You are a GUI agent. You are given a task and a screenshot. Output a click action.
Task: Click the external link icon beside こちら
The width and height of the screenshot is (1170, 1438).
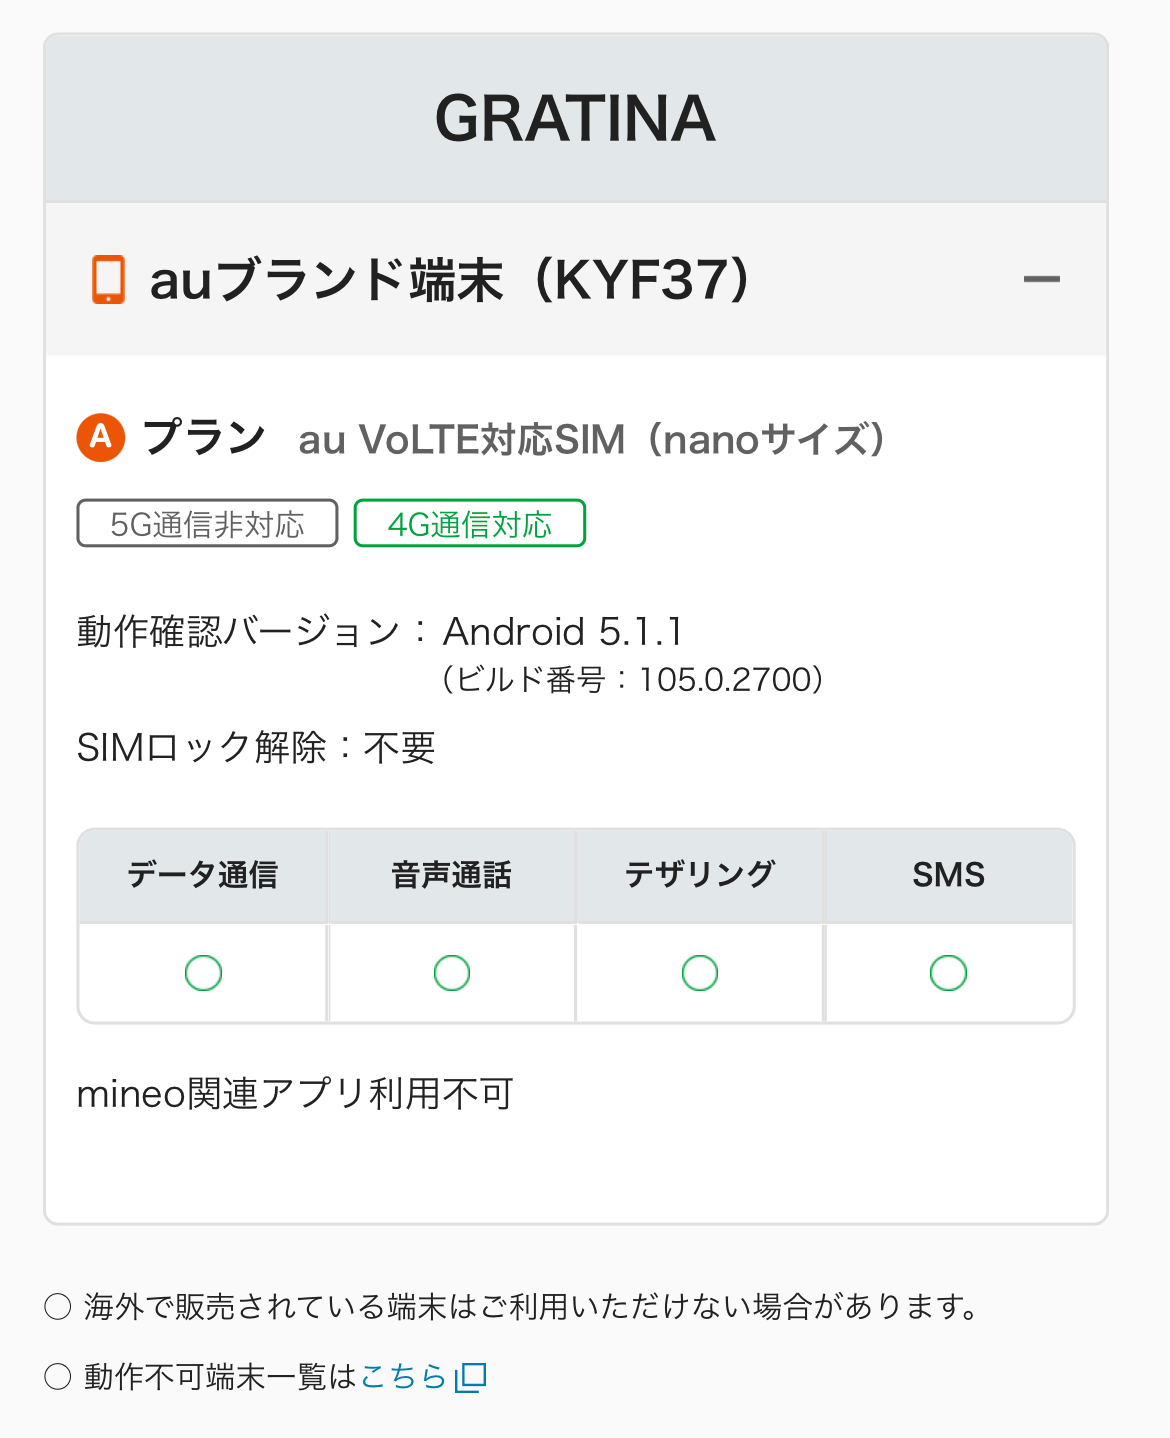tap(470, 1378)
